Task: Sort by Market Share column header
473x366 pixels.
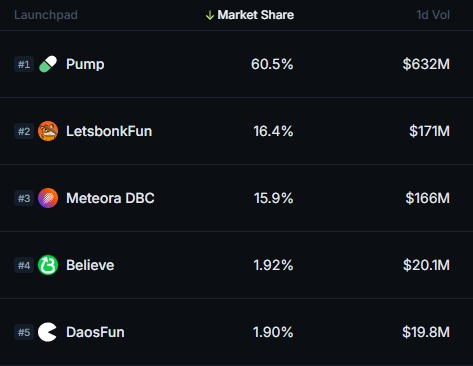Action: point(256,15)
